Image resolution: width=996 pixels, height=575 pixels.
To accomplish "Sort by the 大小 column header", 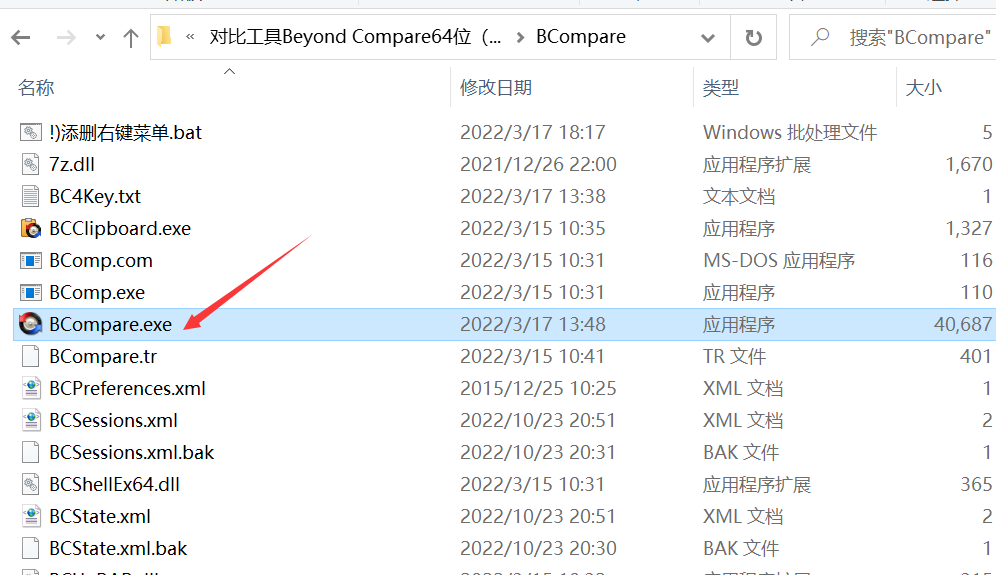I will click(924, 88).
